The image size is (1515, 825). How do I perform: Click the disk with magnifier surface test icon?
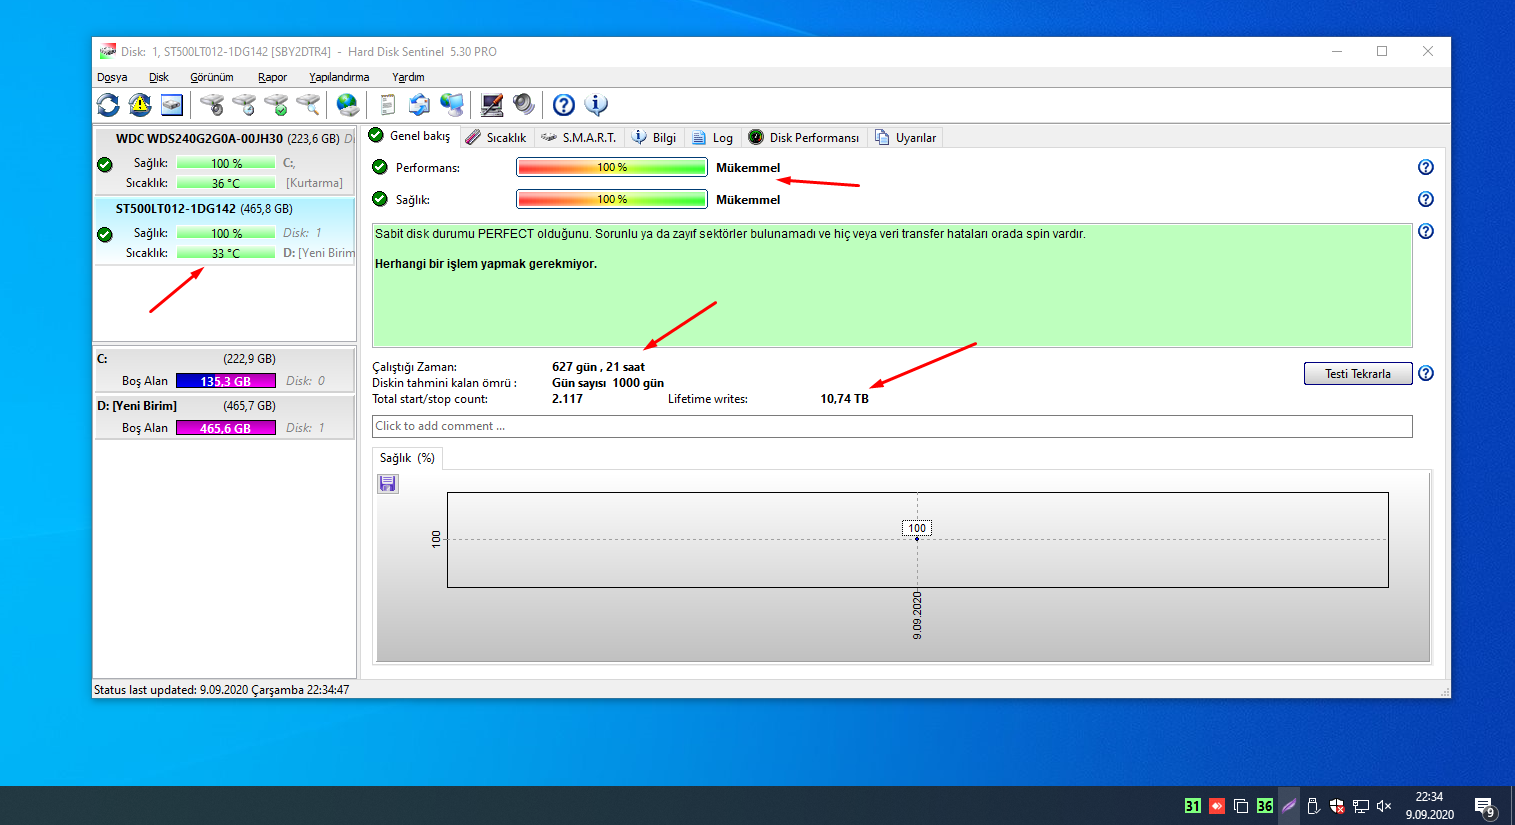pyautogui.click(x=308, y=104)
